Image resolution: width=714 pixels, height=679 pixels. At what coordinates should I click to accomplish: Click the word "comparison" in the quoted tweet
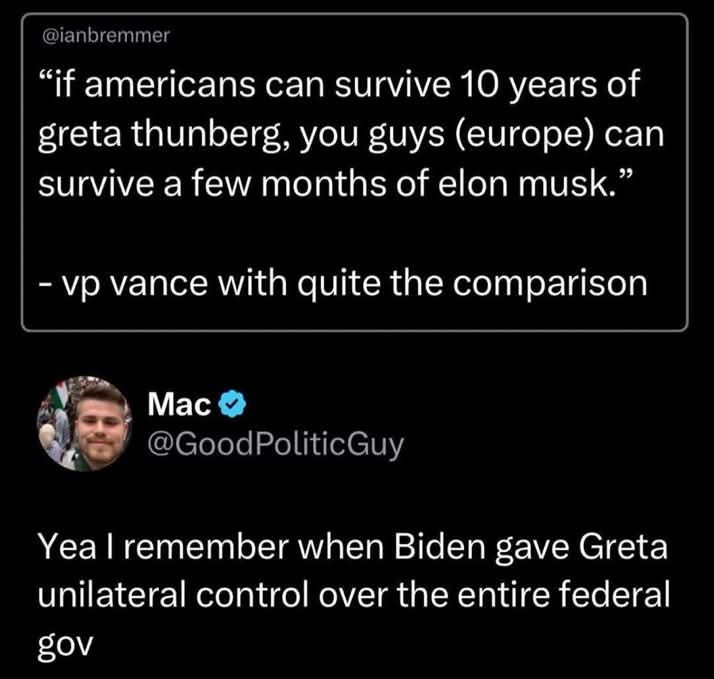tap(550, 285)
